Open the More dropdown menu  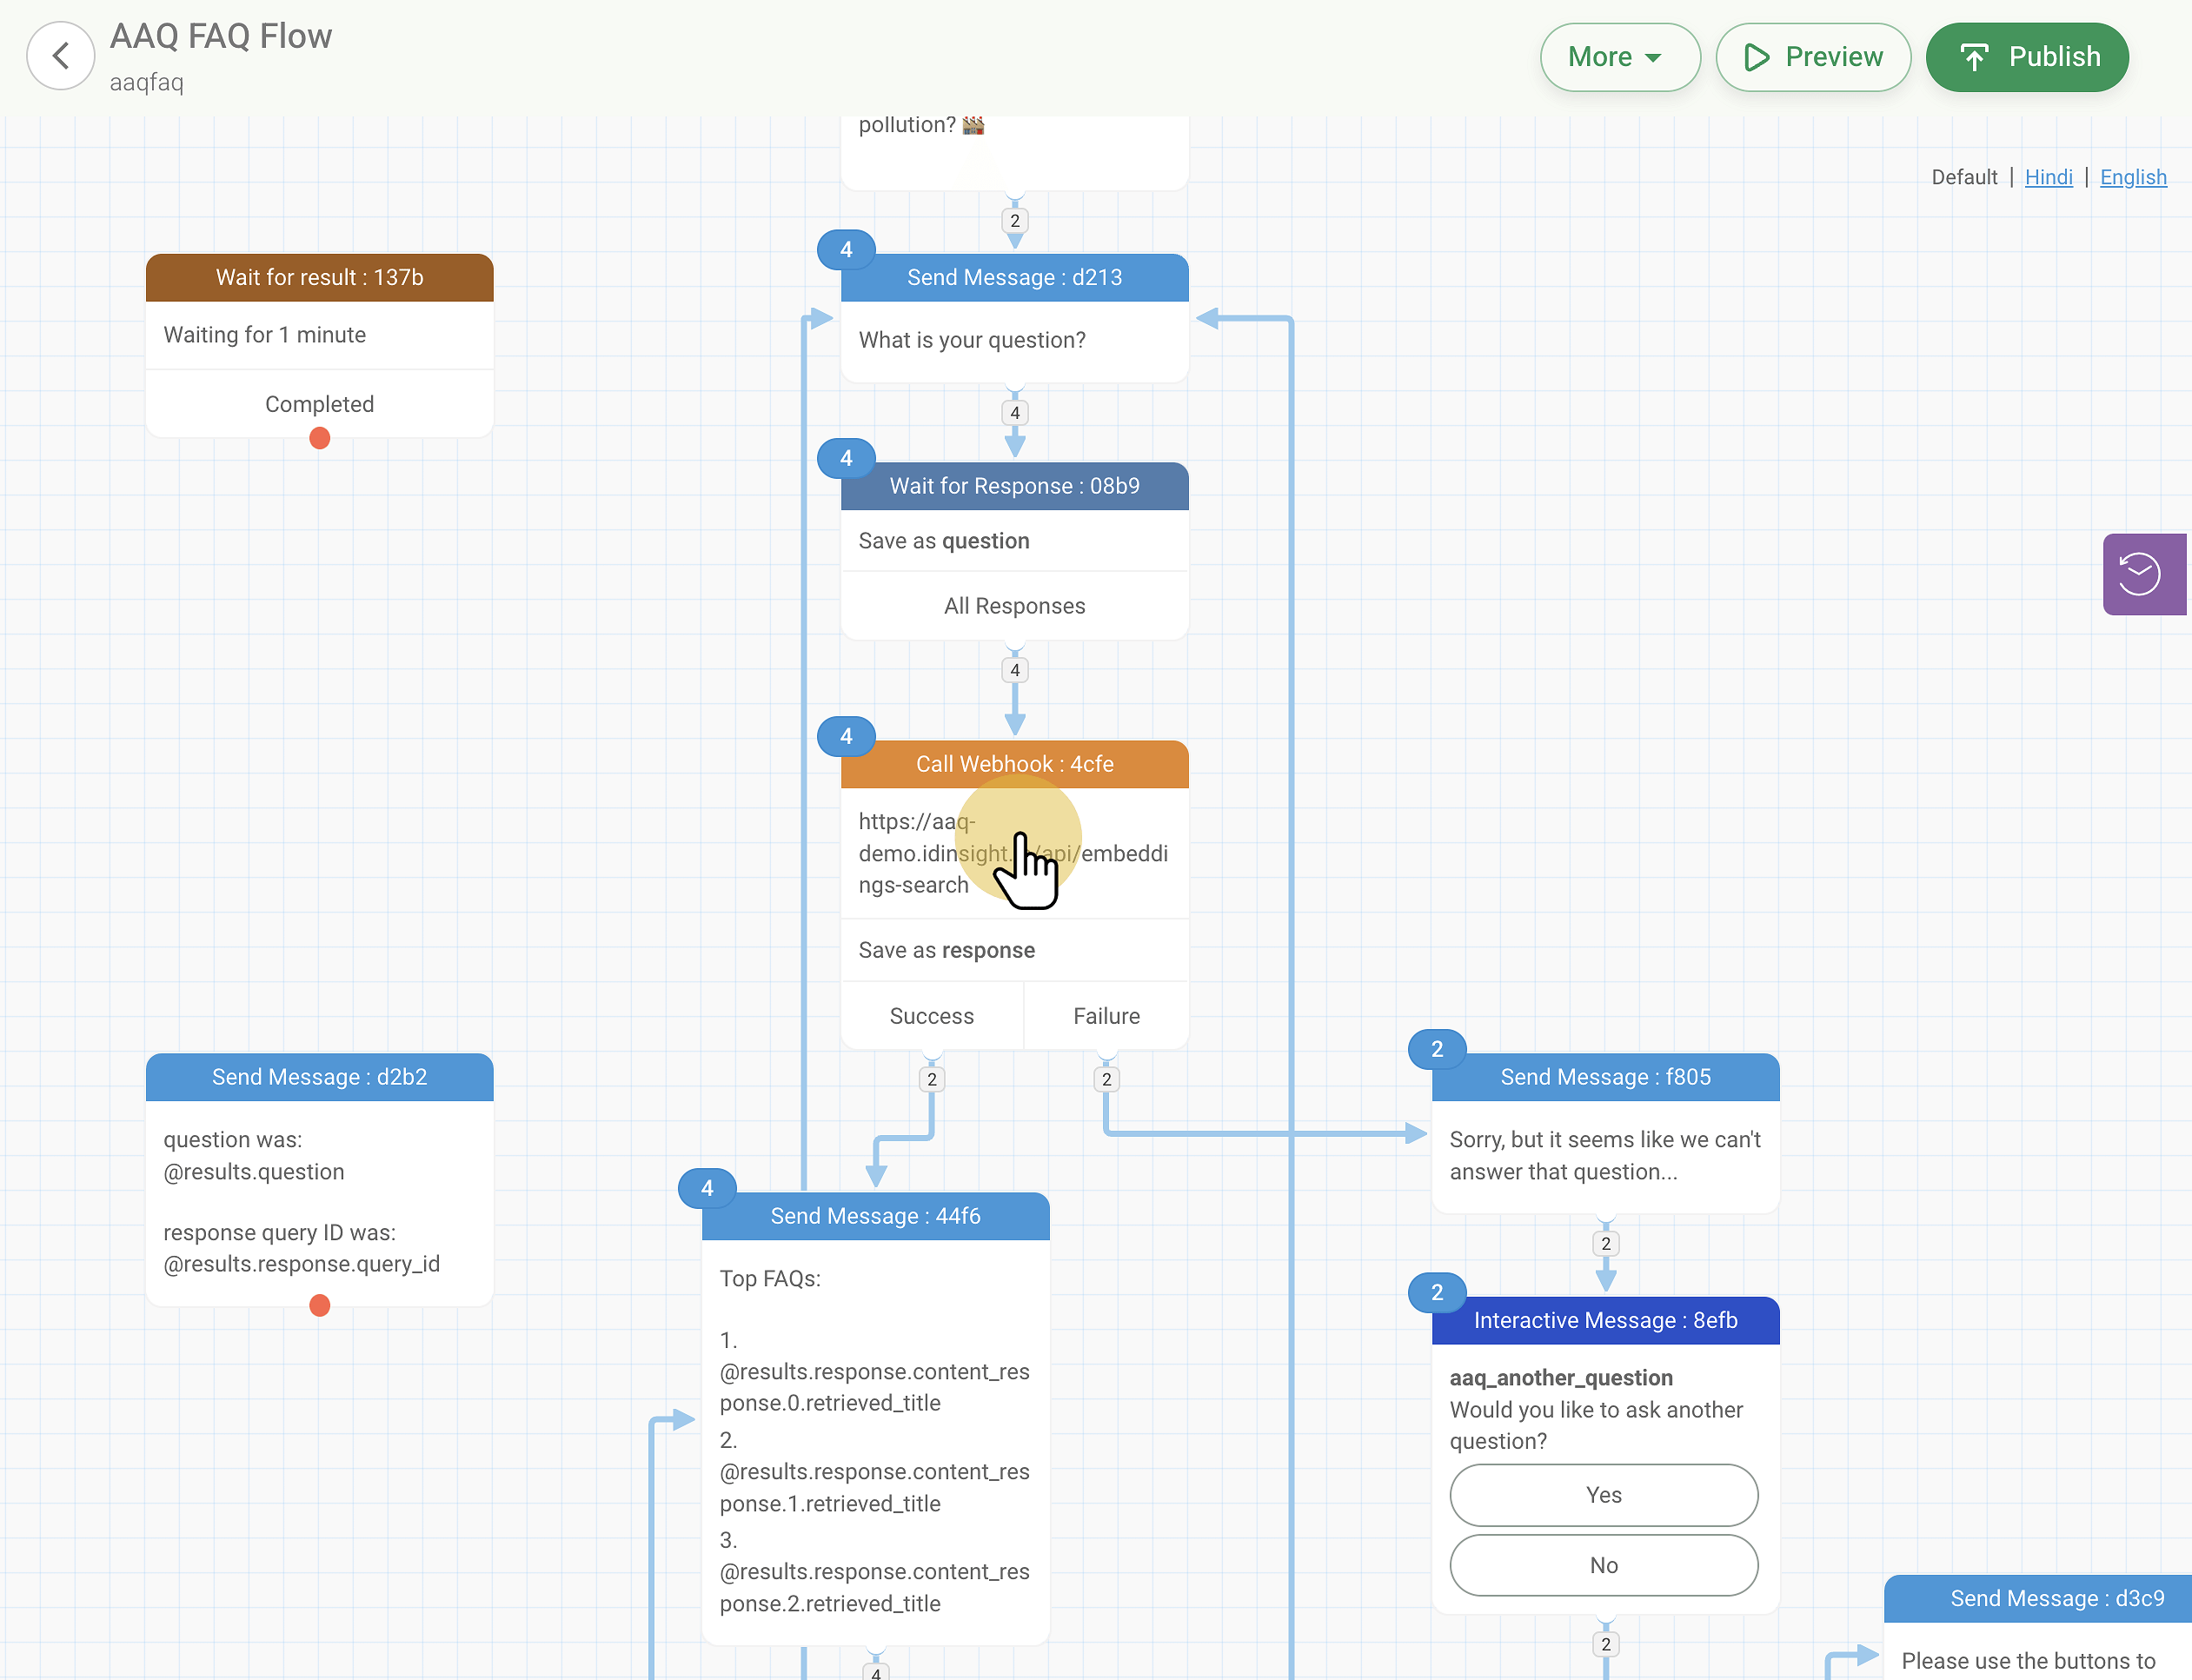(x=1619, y=57)
